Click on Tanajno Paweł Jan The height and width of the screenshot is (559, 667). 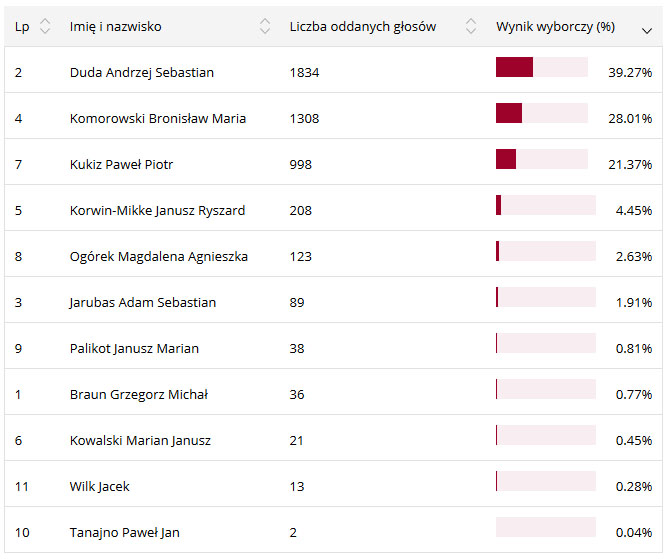pyautogui.click(x=125, y=533)
